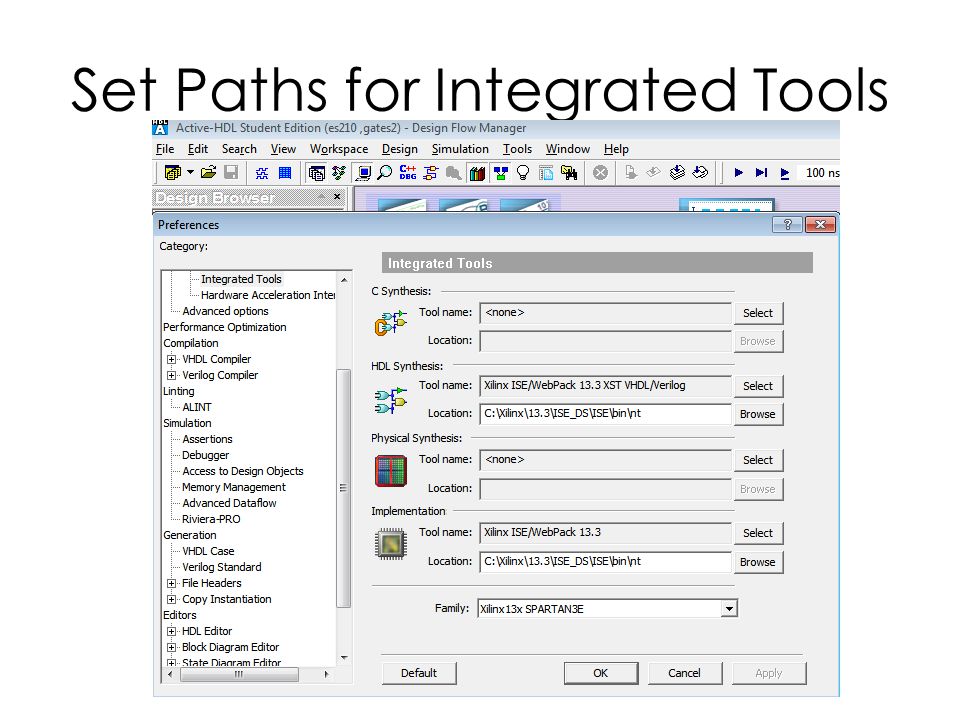Expand the Verilog Compiler tree node
The width and height of the screenshot is (960, 720).
[171, 375]
